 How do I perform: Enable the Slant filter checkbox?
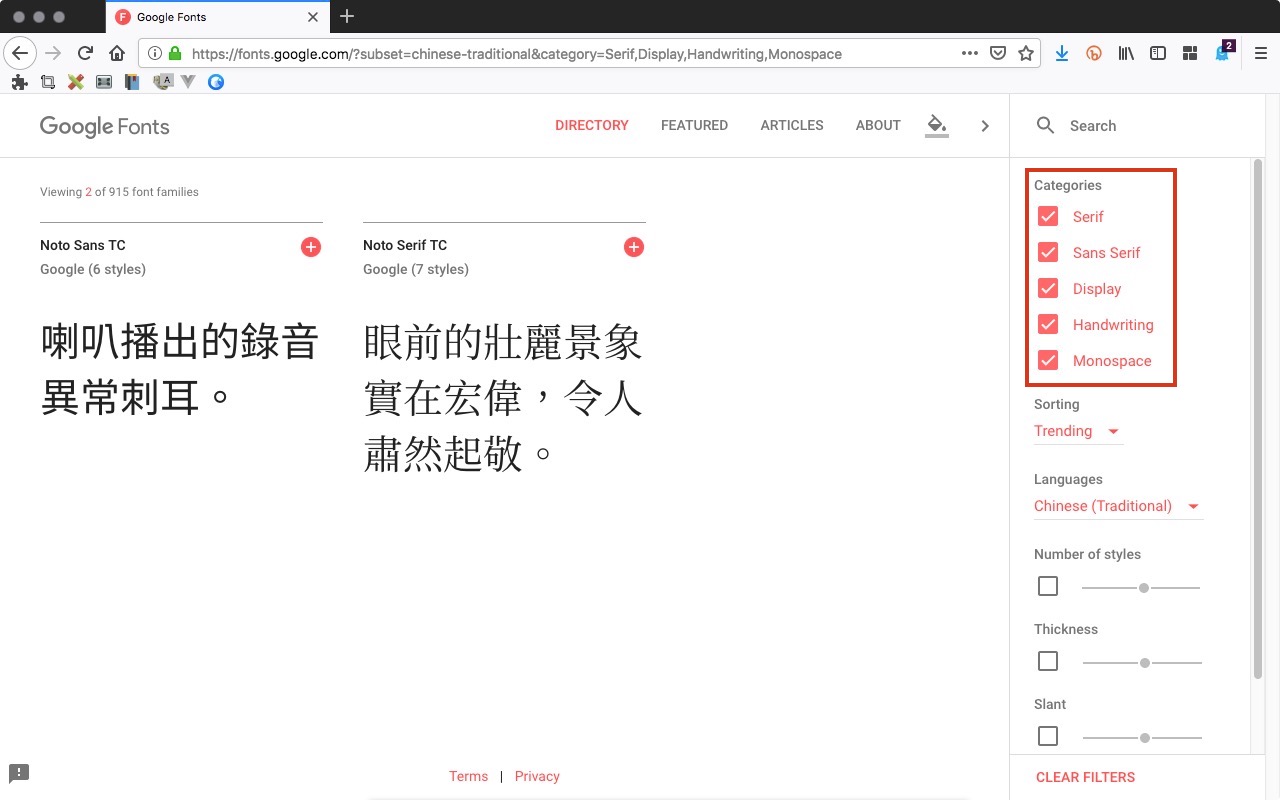click(1048, 736)
